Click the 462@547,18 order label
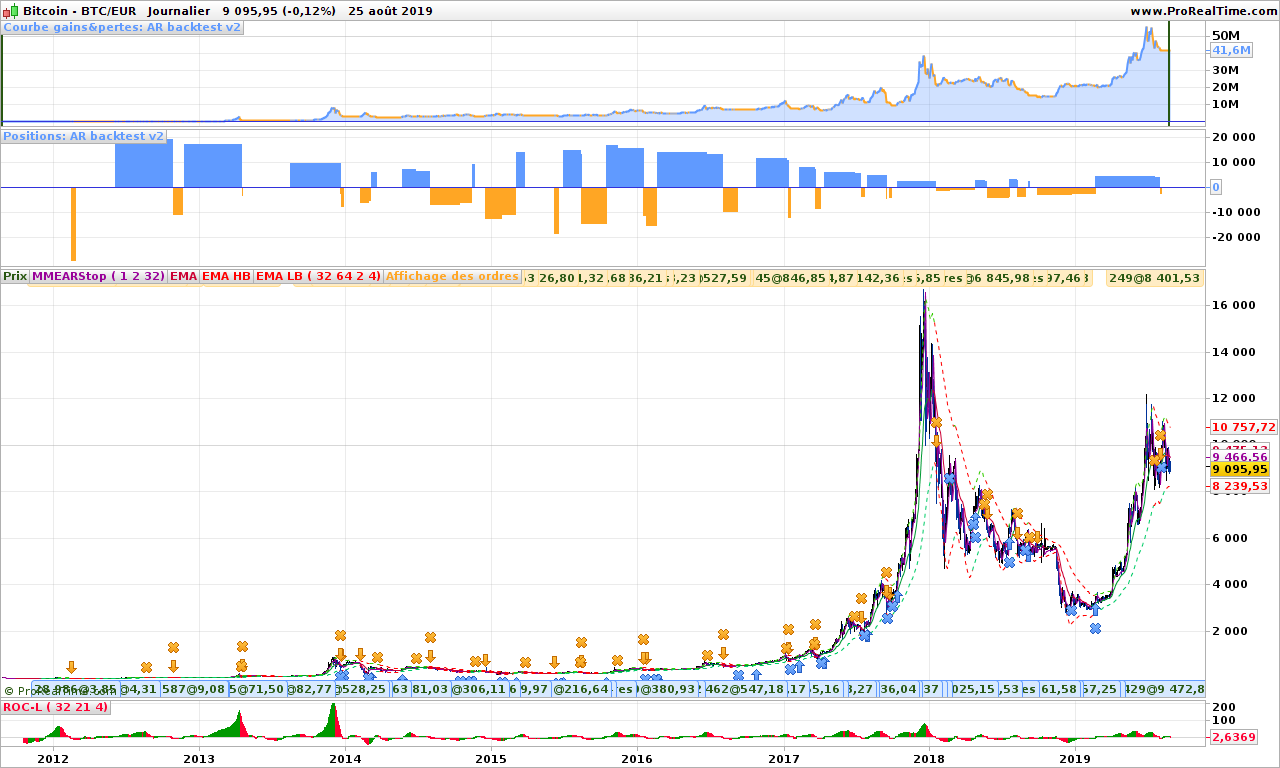Image resolution: width=1280 pixels, height=768 pixels. pos(745,689)
